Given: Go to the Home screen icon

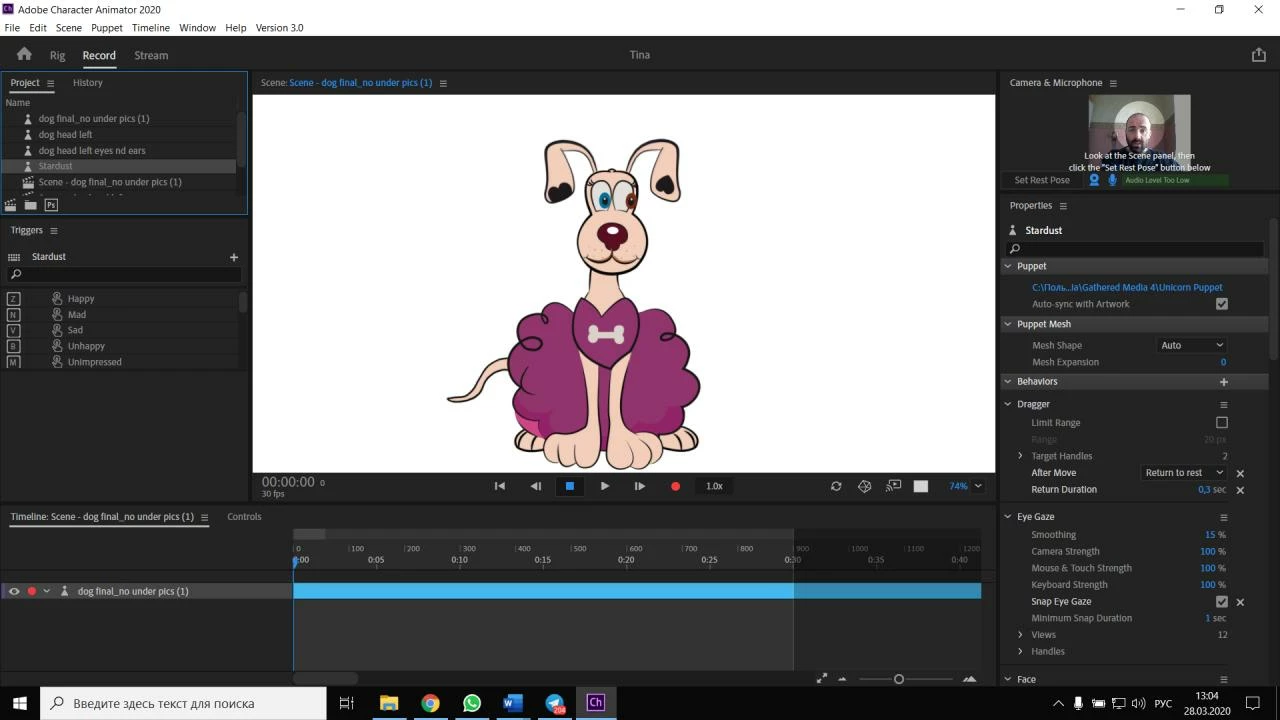Looking at the screenshot, I should click(x=24, y=55).
